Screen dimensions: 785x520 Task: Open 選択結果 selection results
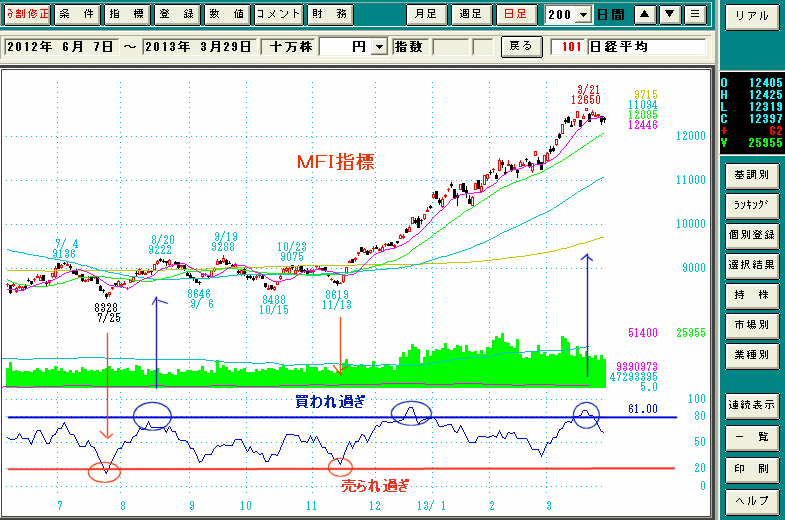tap(752, 266)
